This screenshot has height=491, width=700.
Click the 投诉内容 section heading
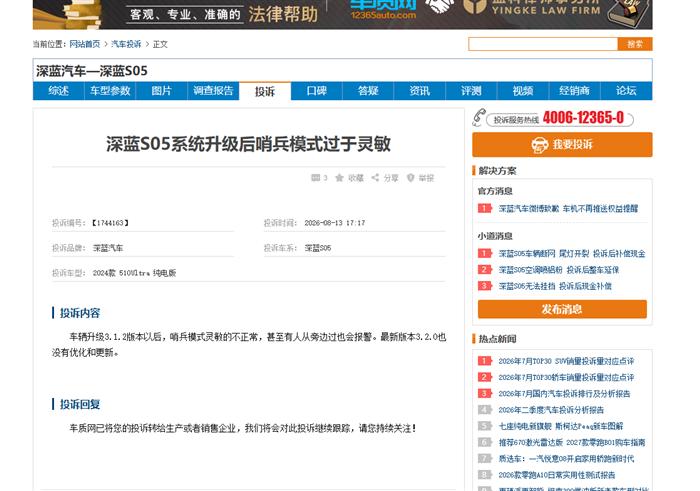click(80, 313)
